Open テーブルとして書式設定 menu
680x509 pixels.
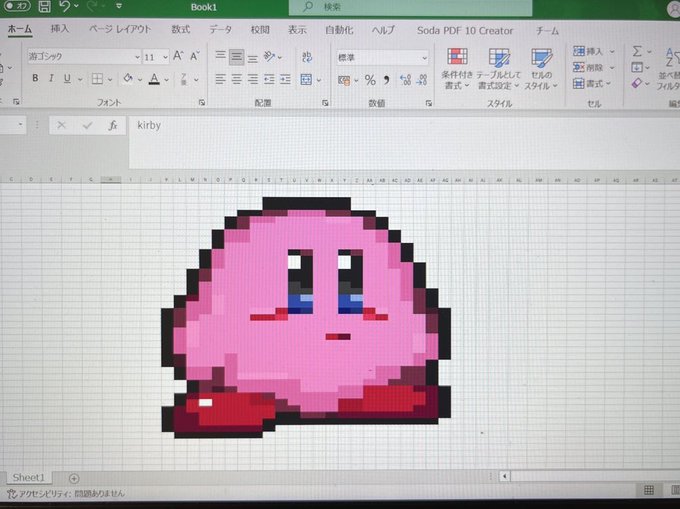coord(499,69)
